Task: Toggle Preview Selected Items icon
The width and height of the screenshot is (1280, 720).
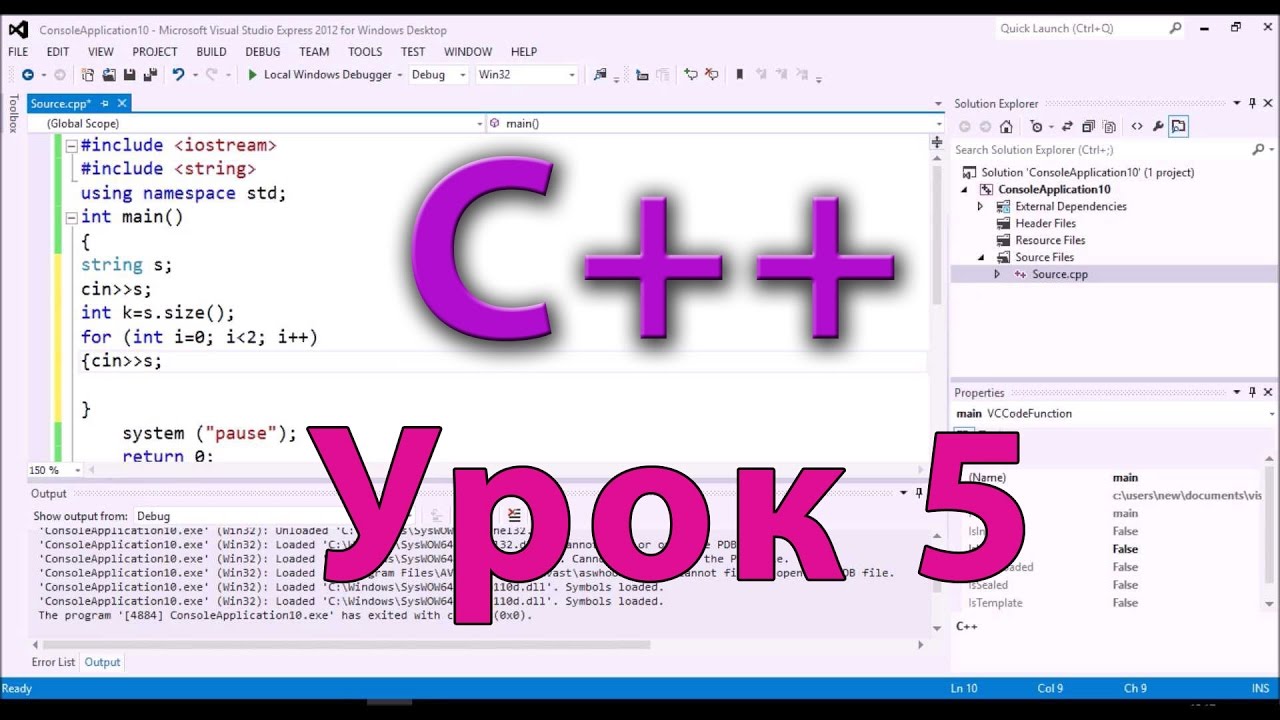Action: (1178, 126)
